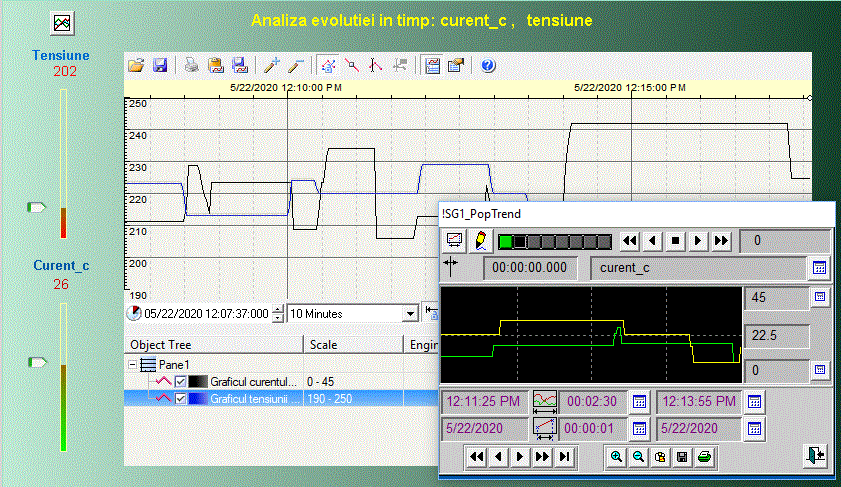
Task: Click the printer icon in trend toolbar
Action: coord(190,66)
